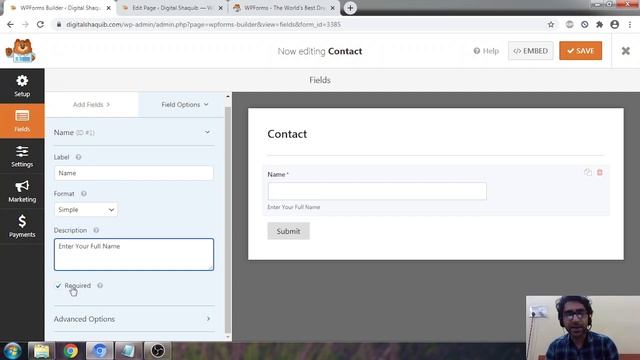Open the Help link
The width and height of the screenshot is (640, 360).
click(486, 51)
